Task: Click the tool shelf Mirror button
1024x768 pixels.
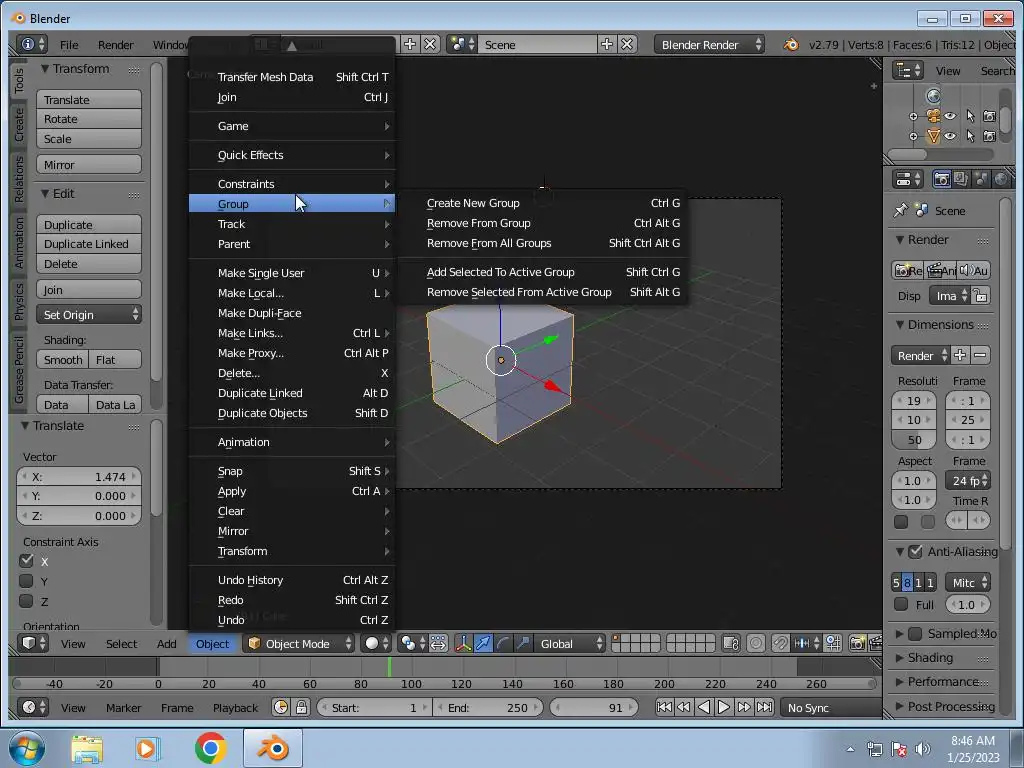Action: coord(89,165)
